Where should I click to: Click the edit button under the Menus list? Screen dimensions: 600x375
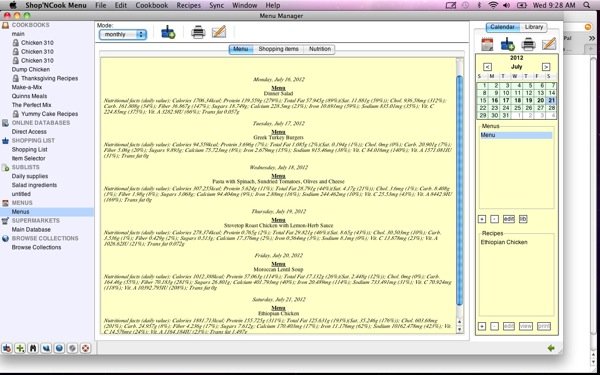coord(509,219)
